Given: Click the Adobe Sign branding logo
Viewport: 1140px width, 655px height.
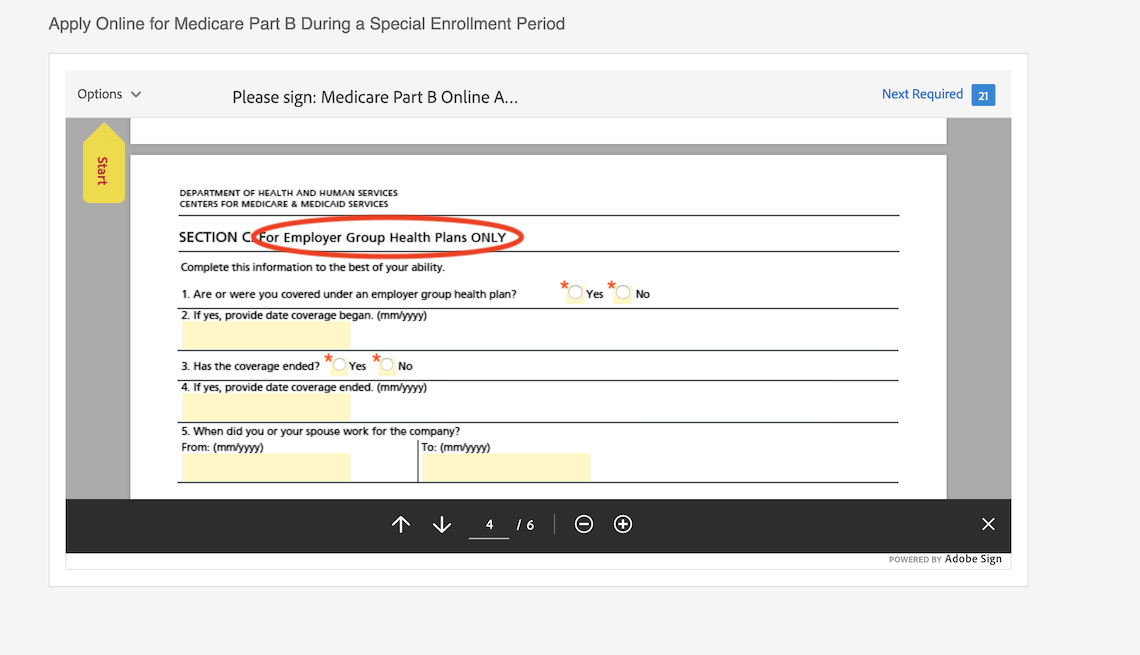Looking at the screenshot, I should (972, 559).
